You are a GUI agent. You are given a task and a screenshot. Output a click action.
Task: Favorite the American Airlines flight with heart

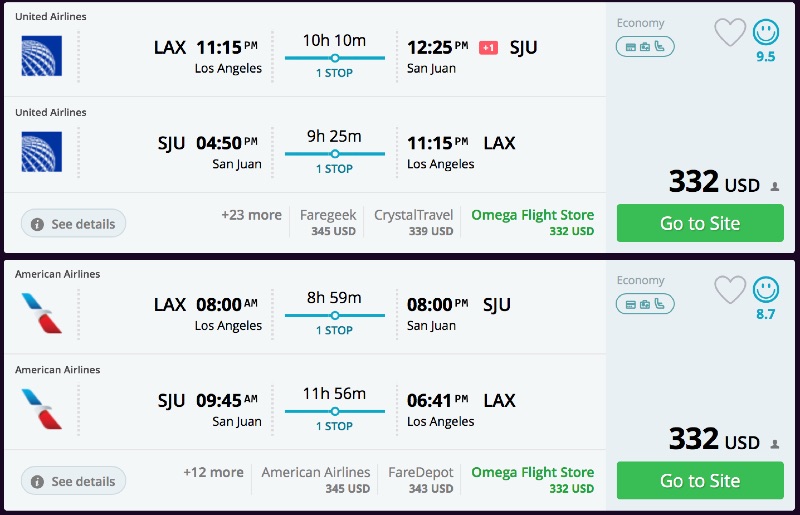pos(730,290)
